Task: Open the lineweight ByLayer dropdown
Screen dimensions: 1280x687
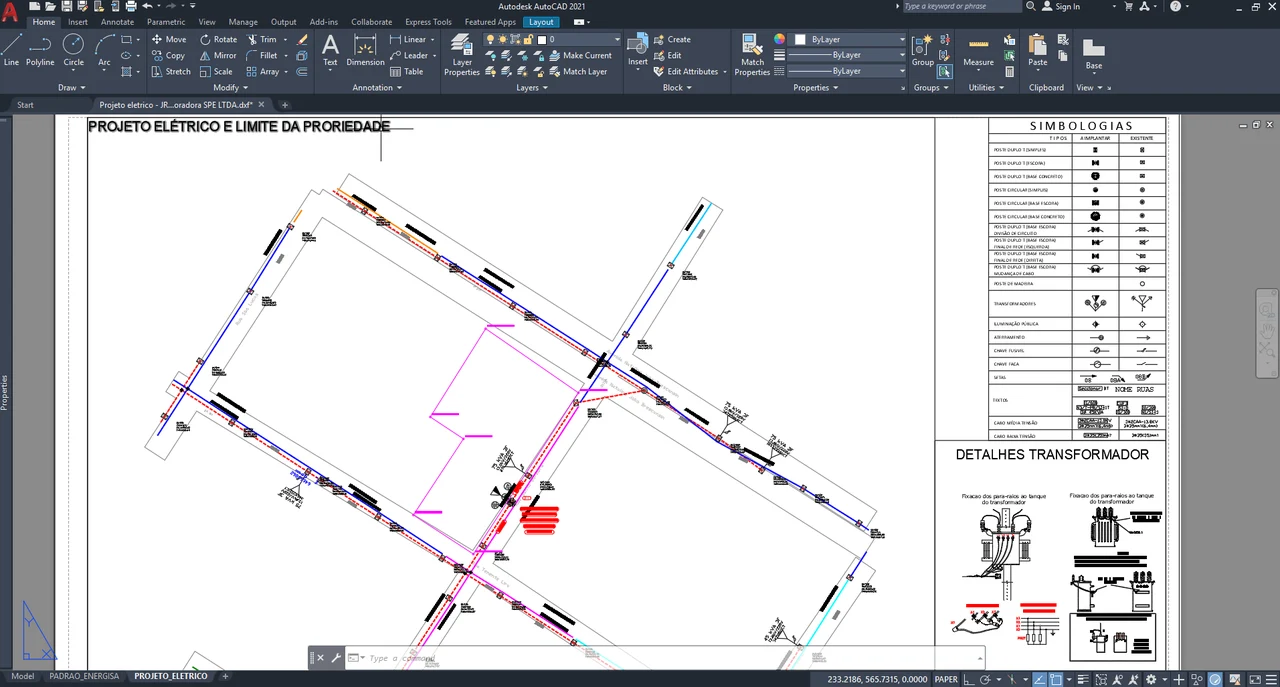Action: tap(846, 55)
